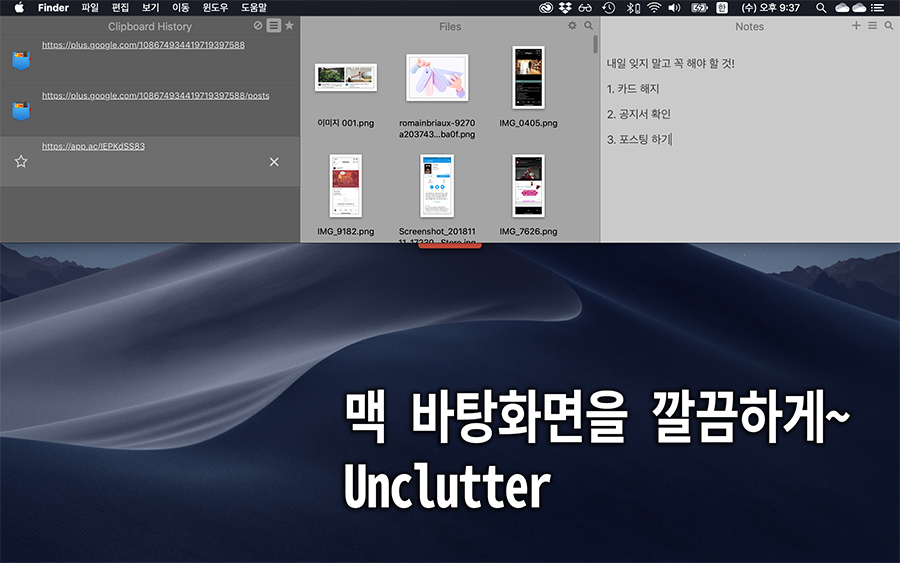Open the Files panel gear settings
900x563 pixels.
pos(572,25)
